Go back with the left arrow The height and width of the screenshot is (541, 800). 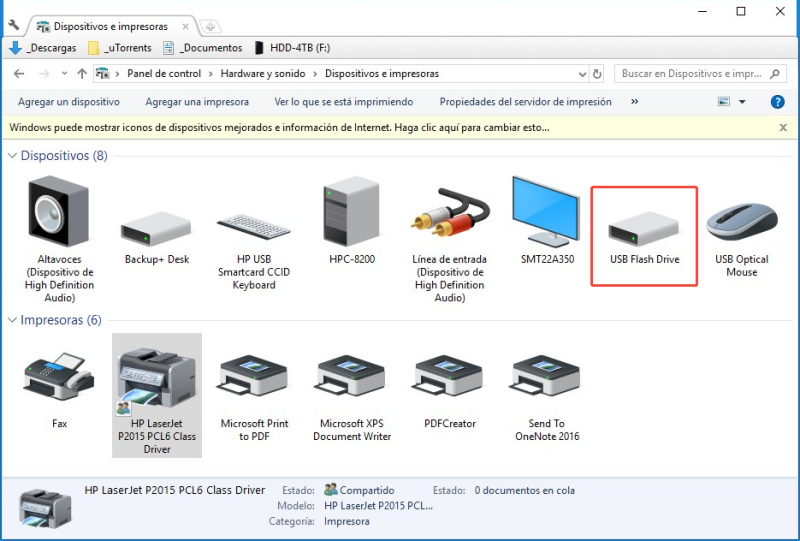point(19,74)
